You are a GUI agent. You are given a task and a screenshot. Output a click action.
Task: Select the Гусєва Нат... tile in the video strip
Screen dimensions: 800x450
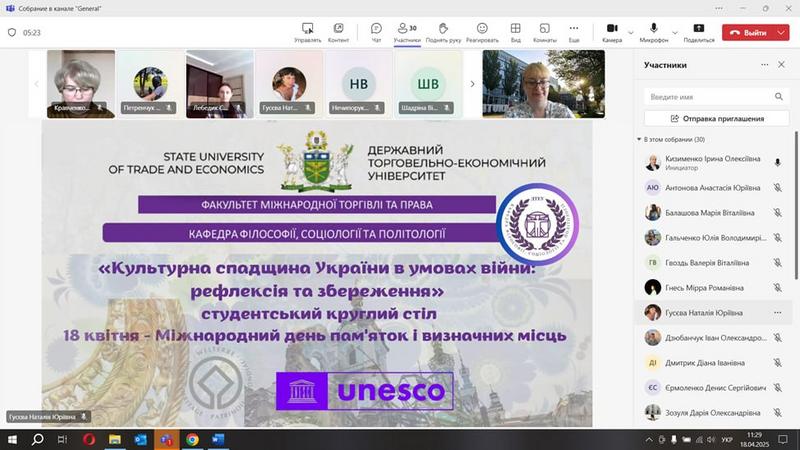(x=289, y=84)
